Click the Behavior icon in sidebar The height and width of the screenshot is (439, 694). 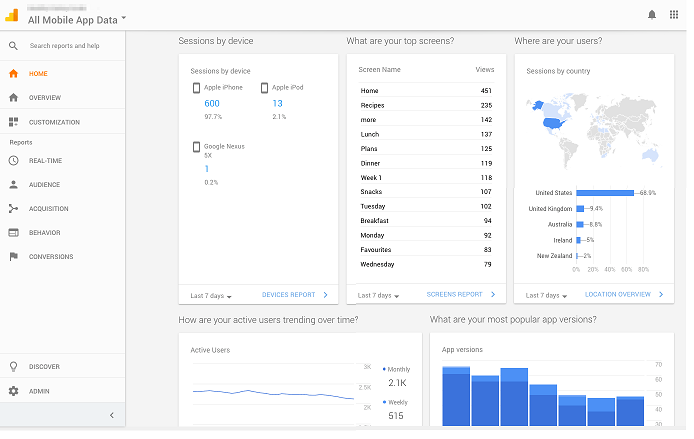[13, 233]
